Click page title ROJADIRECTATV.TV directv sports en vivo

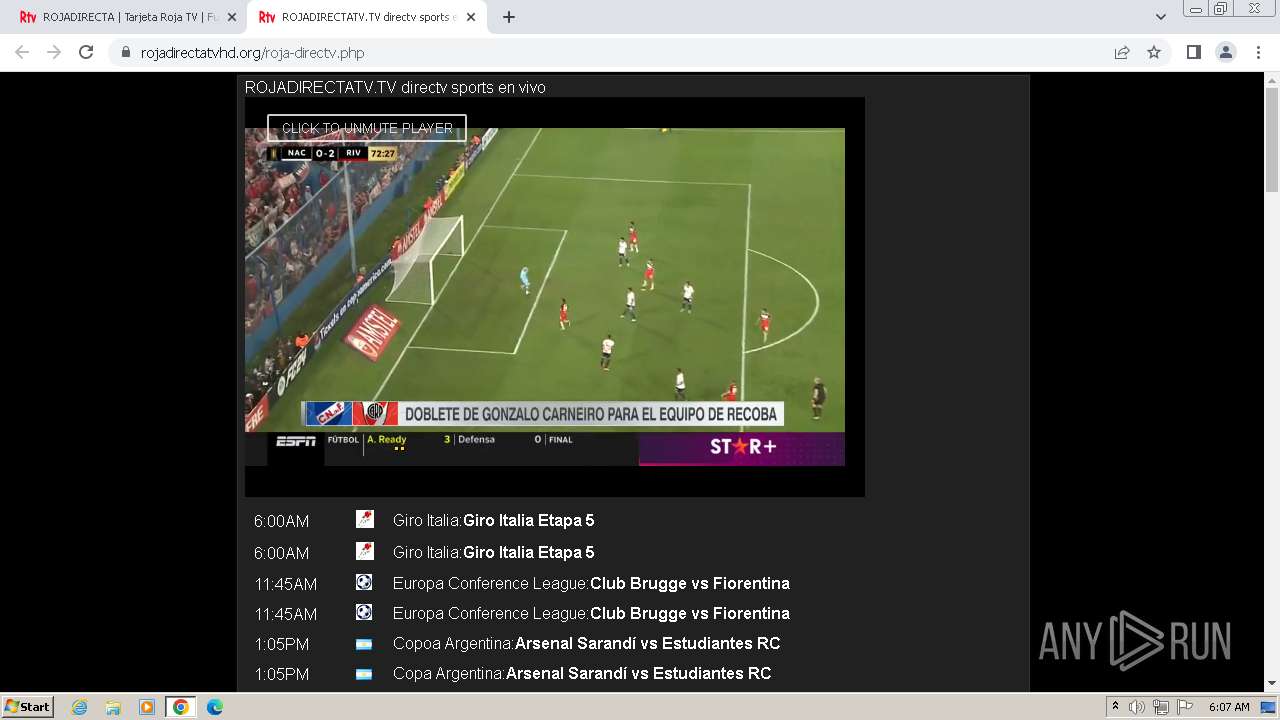395,88
